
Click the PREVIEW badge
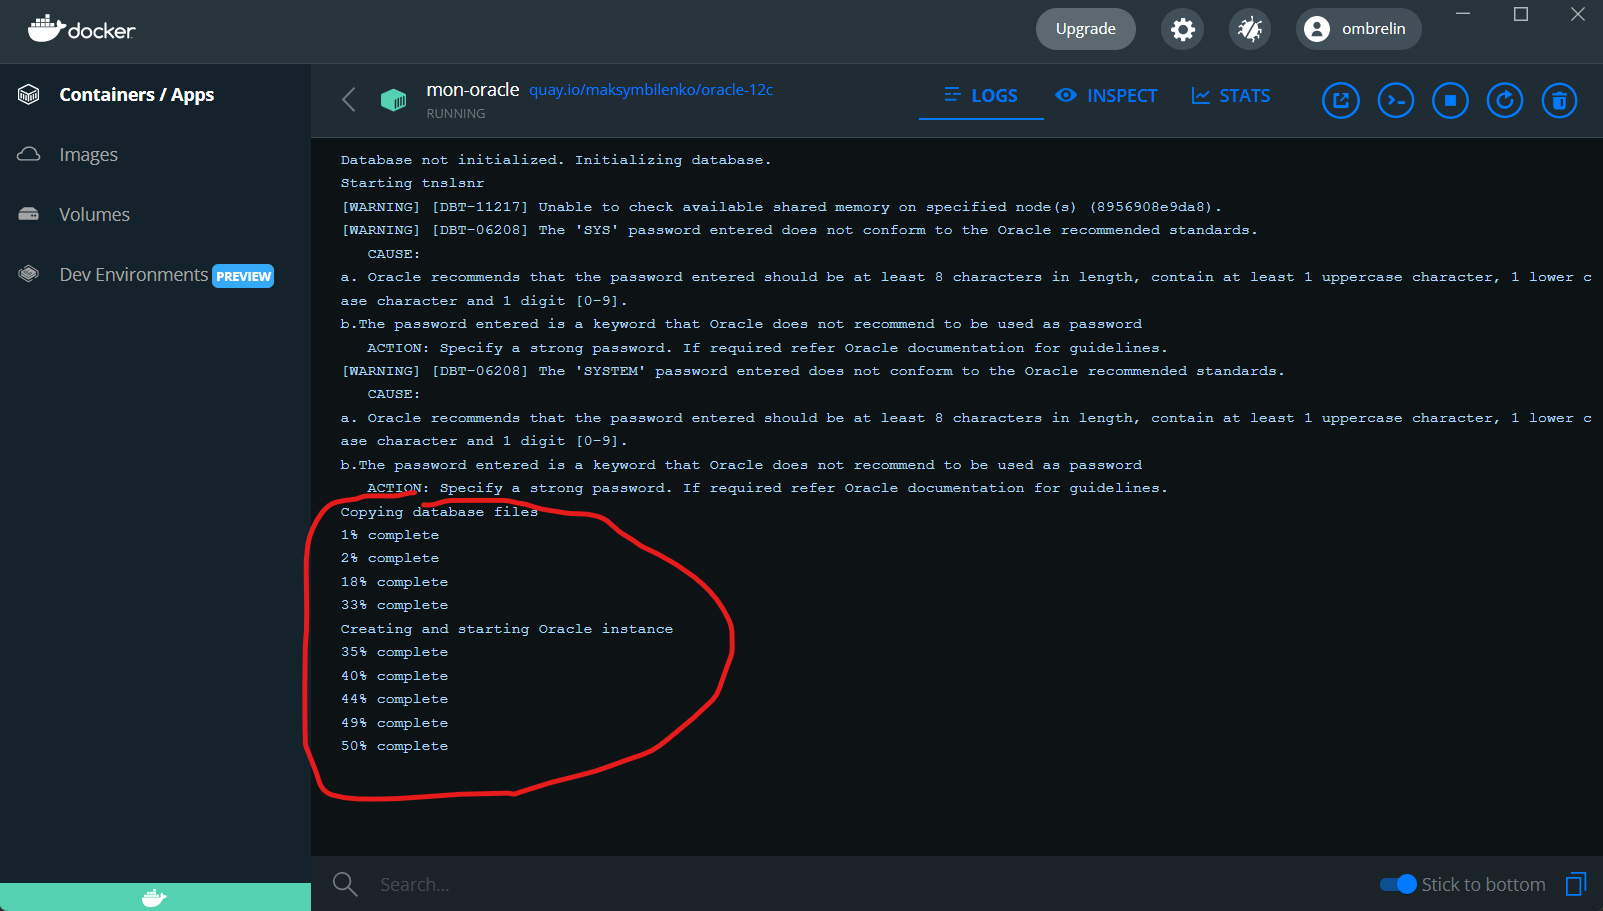[243, 276]
